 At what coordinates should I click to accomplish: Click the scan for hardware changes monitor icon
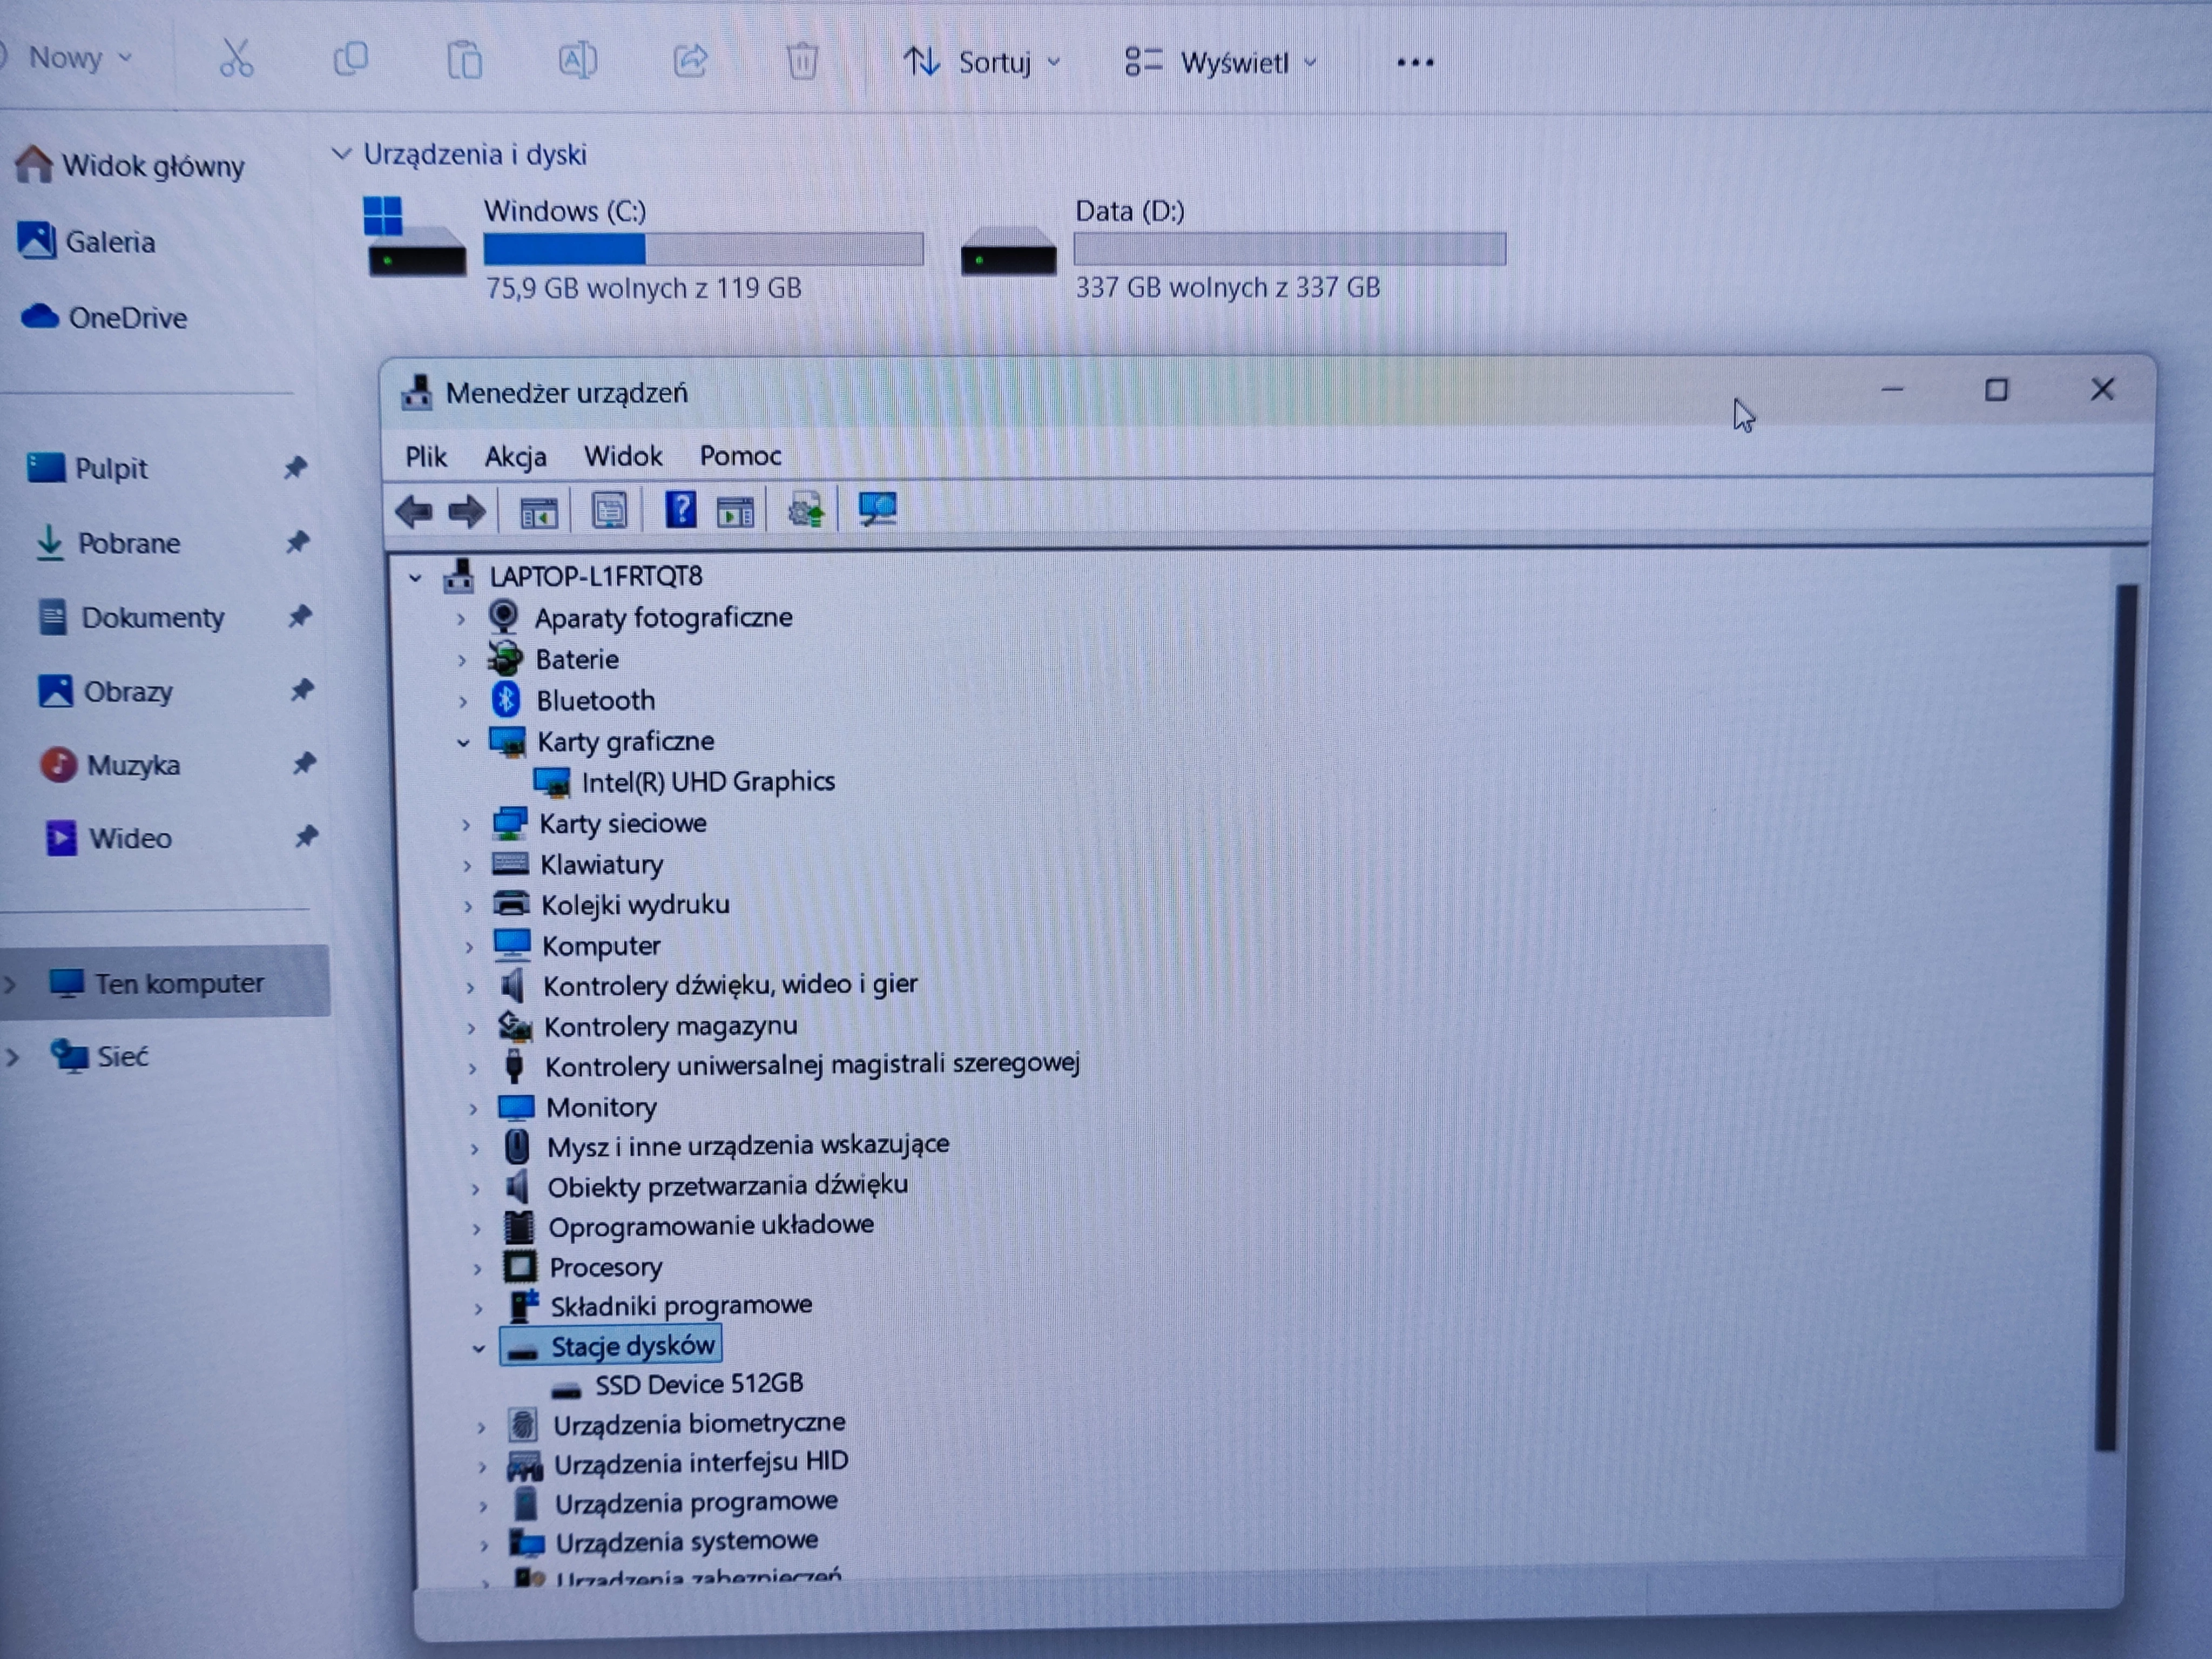point(877,509)
